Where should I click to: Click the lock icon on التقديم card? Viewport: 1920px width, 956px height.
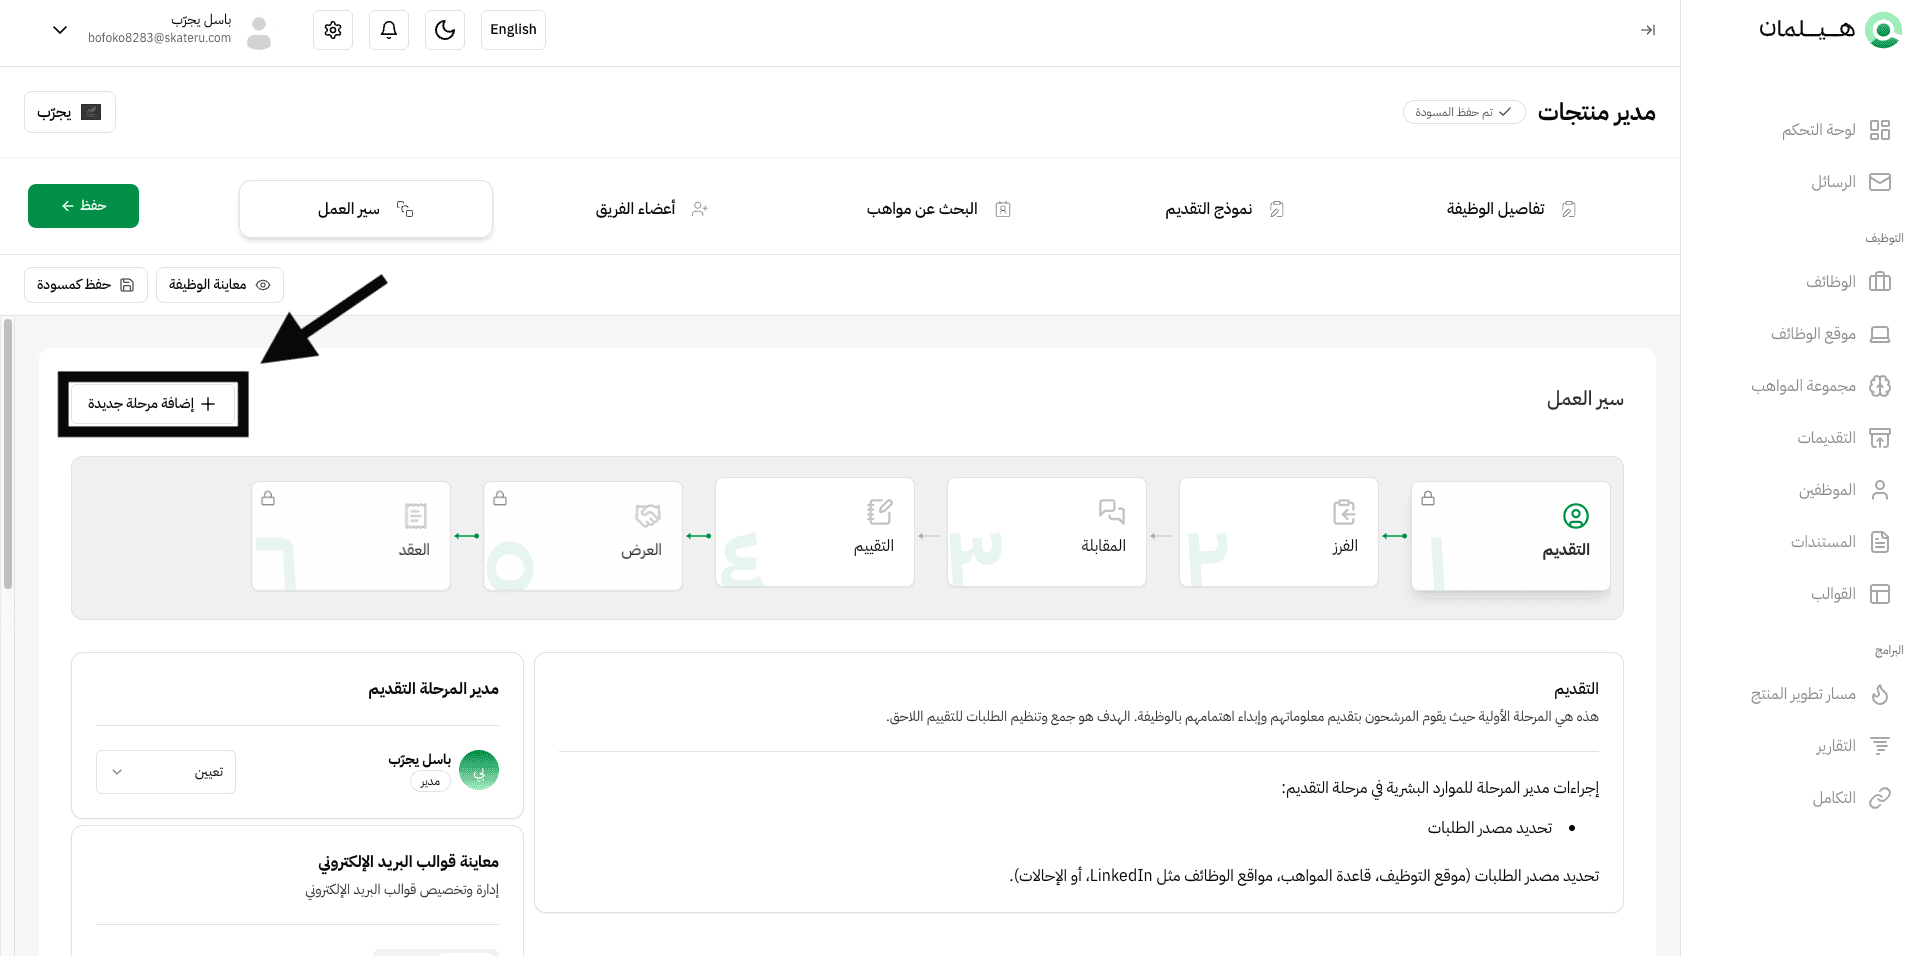point(1428,498)
